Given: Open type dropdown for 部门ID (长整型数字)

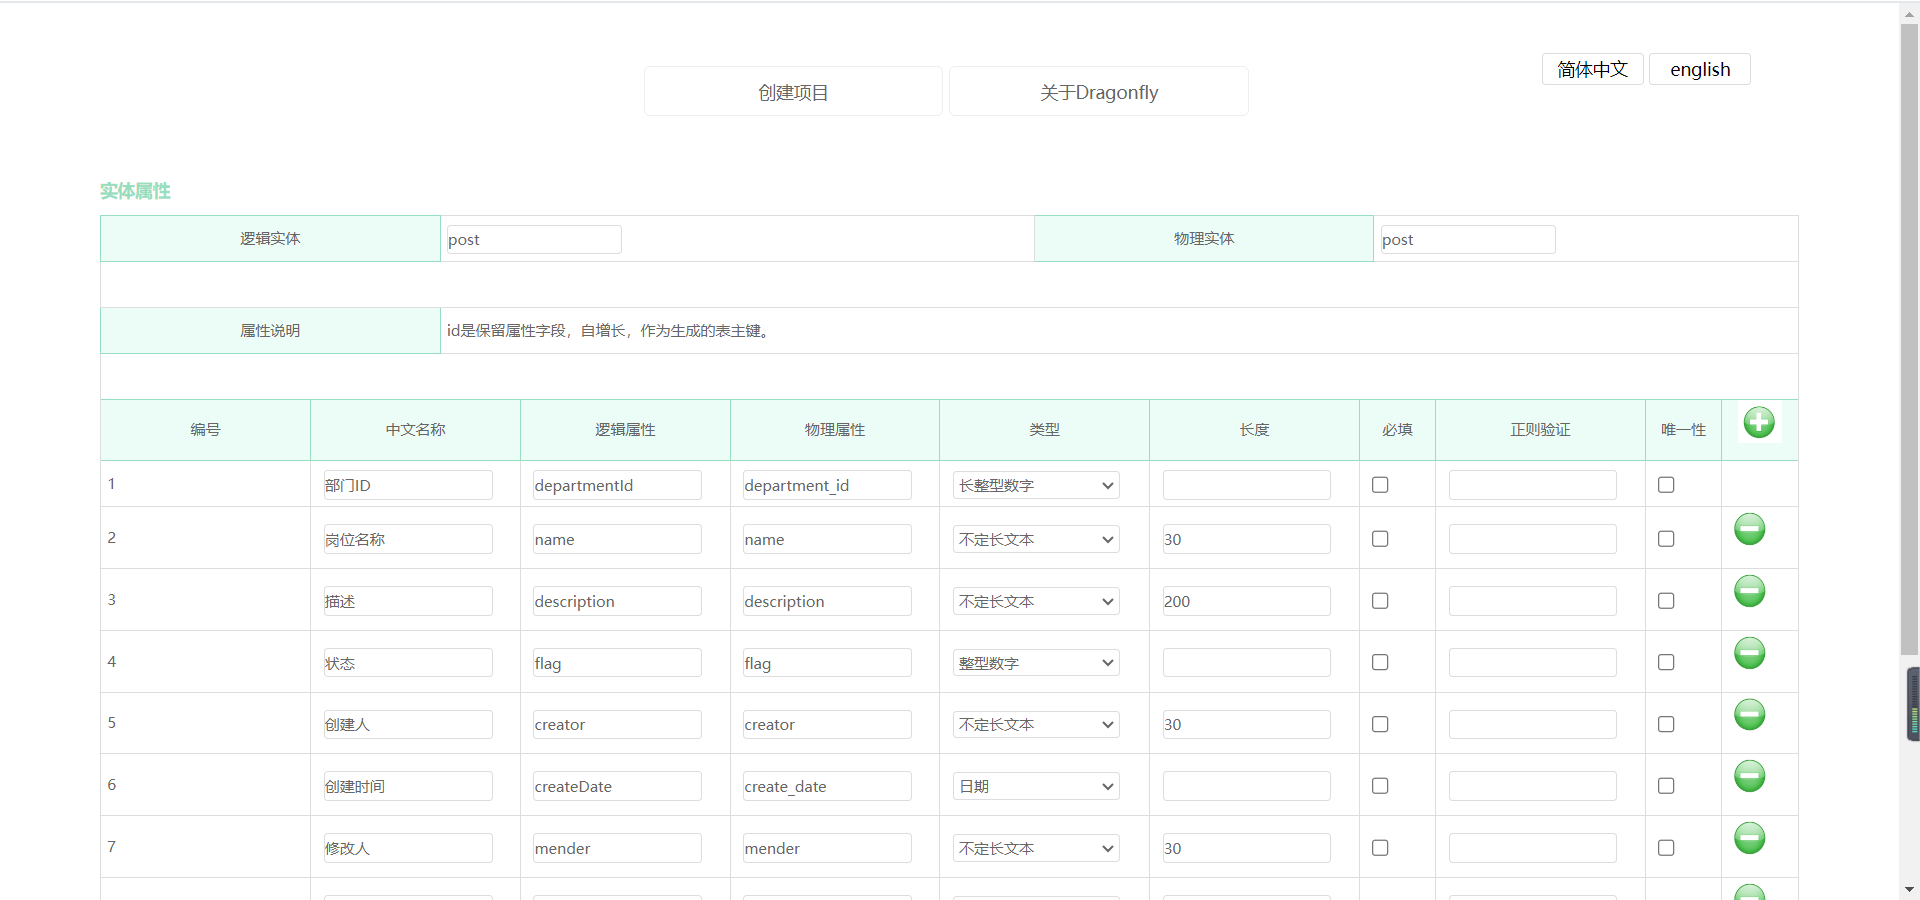Looking at the screenshot, I should (1036, 485).
